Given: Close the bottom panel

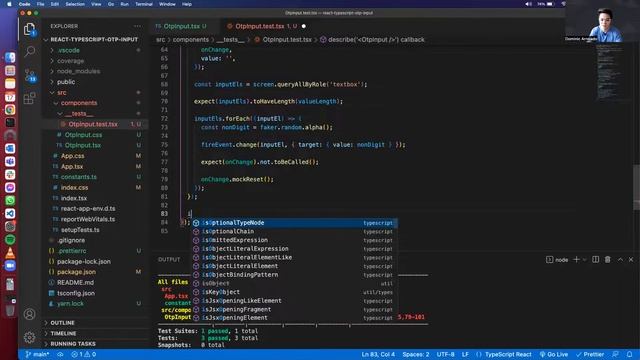Looking at the screenshot, I should pyautogui.click(x=631, y=260).
